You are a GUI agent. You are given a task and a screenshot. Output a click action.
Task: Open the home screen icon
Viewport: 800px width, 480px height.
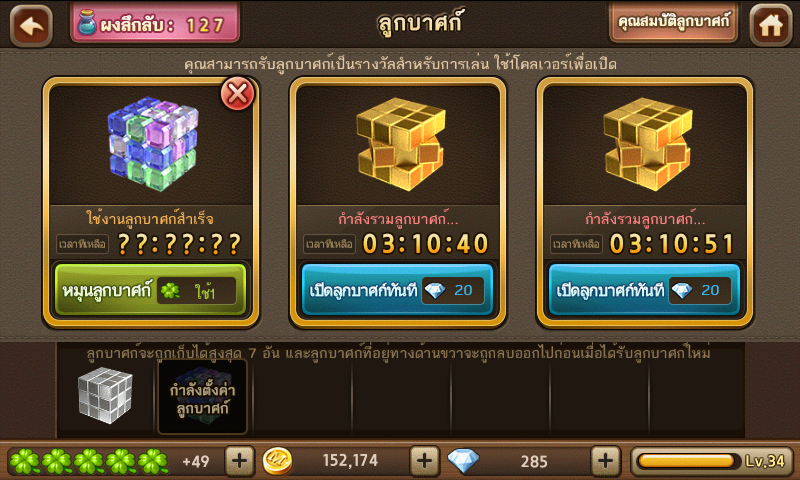[770, 26]
